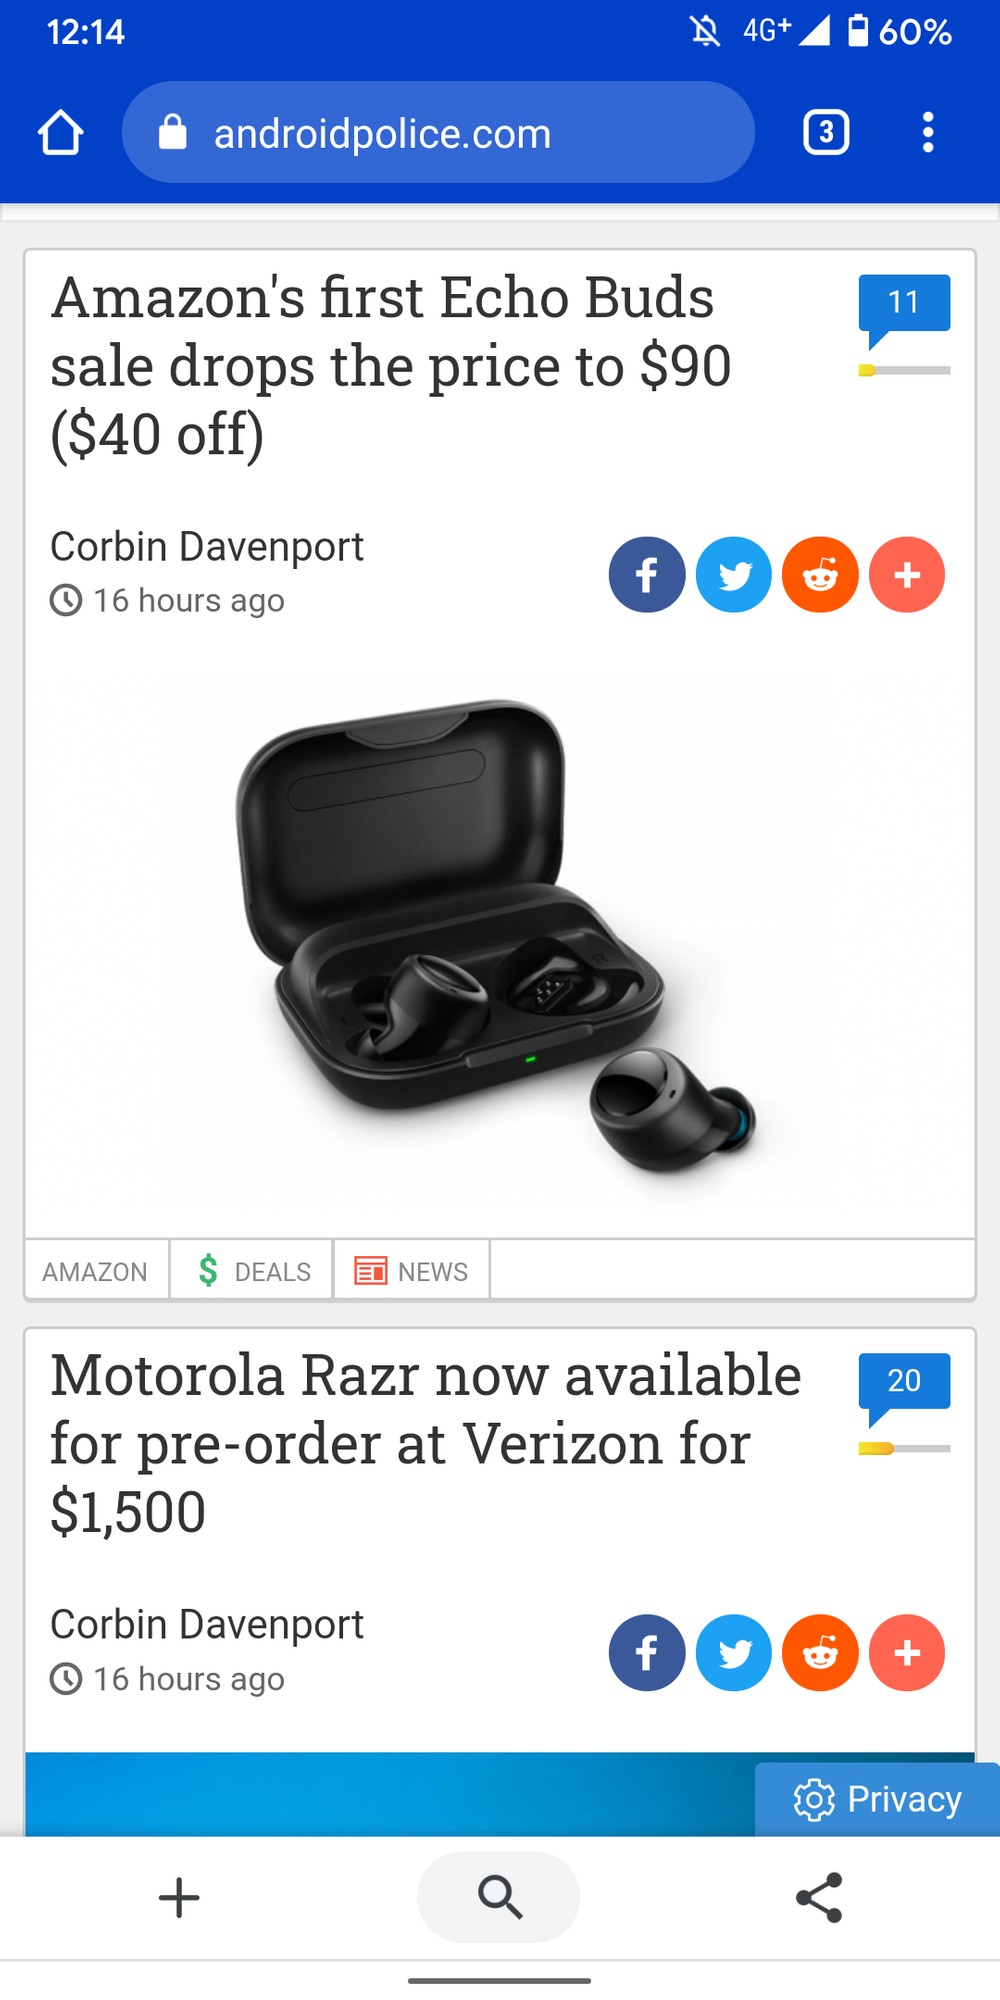Screen dimensions: 1000x2000
Task: Share the Echo Buds article on Twitter
Action: click(734, 575)
